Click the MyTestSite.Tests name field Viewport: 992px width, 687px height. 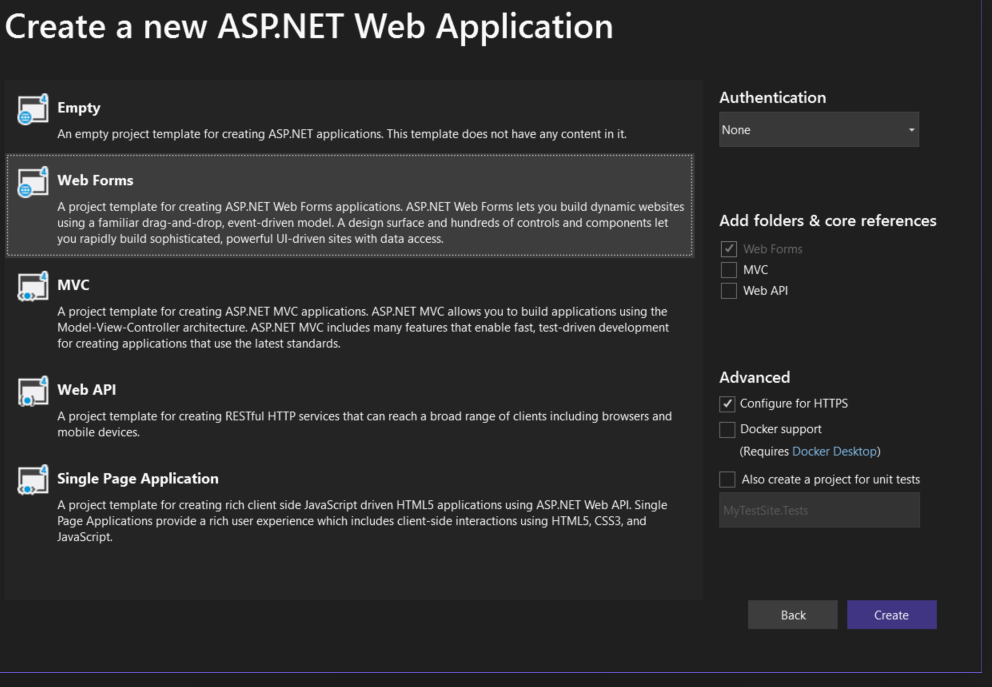[819, 510]
